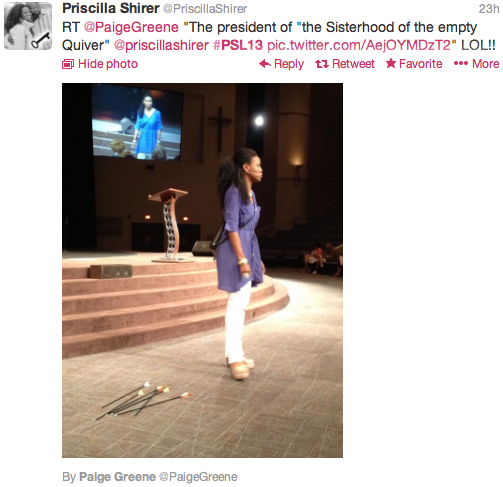Click the Favorite text button

(x=421, y=63)
